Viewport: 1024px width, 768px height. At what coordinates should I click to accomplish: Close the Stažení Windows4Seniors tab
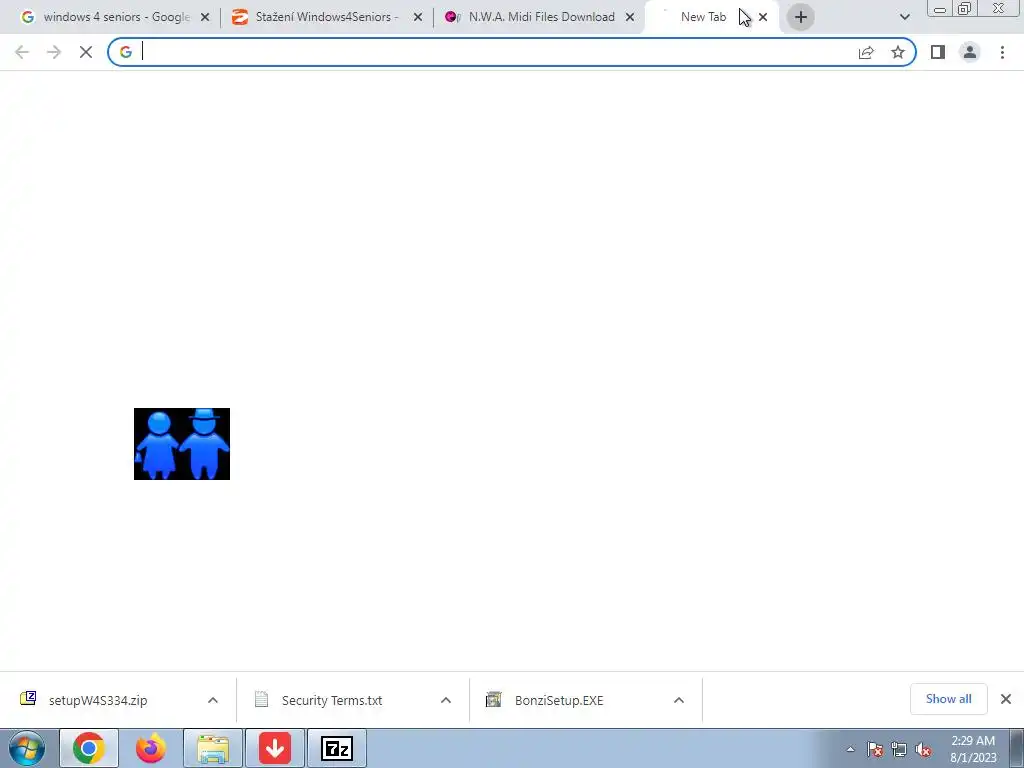[418, 17]
